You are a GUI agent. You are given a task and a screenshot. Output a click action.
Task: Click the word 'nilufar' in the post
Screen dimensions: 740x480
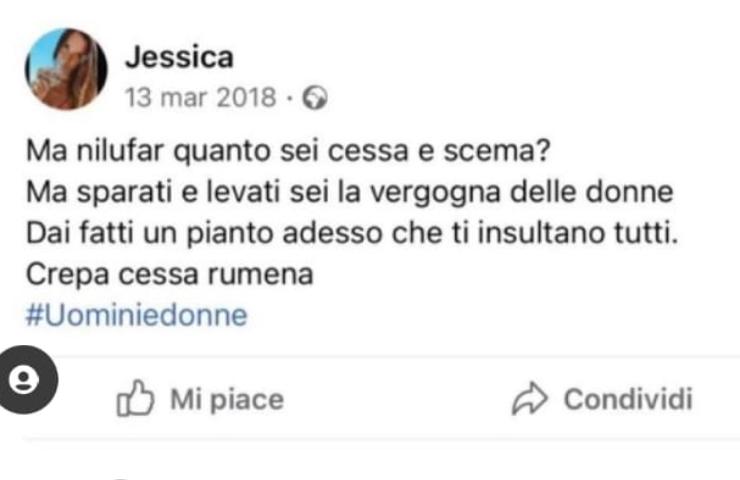coord(120,151)
